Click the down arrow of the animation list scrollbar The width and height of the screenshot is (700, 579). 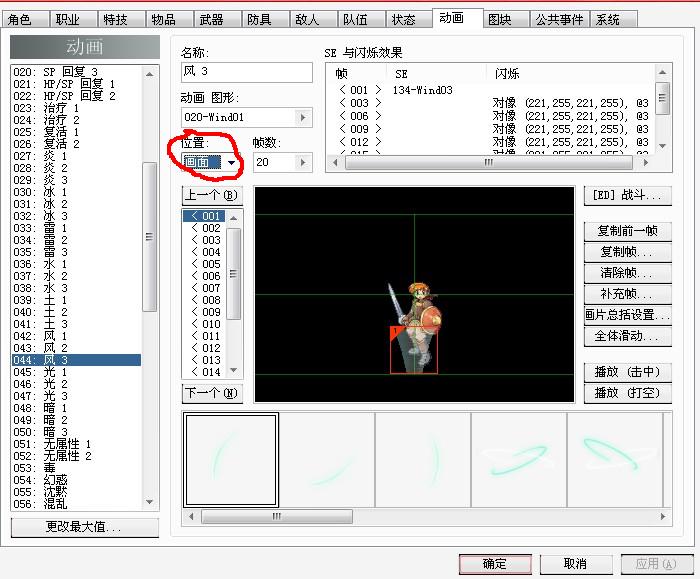150,502
